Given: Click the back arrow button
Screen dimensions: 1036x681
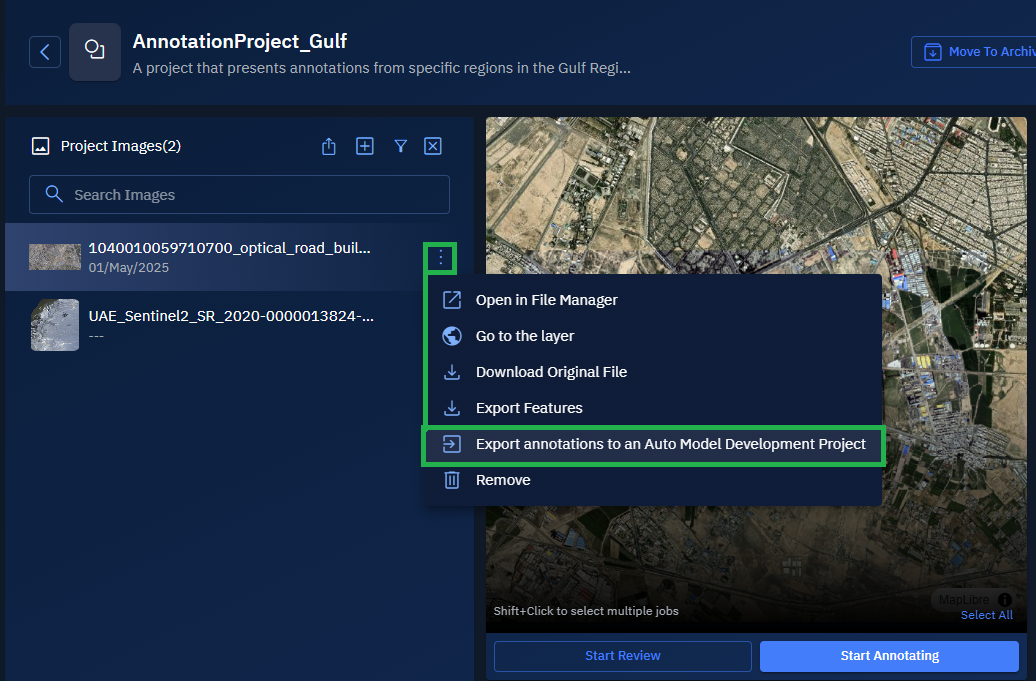Looking at the screenshot, I should pyautogui.click(x=45, y=52).
